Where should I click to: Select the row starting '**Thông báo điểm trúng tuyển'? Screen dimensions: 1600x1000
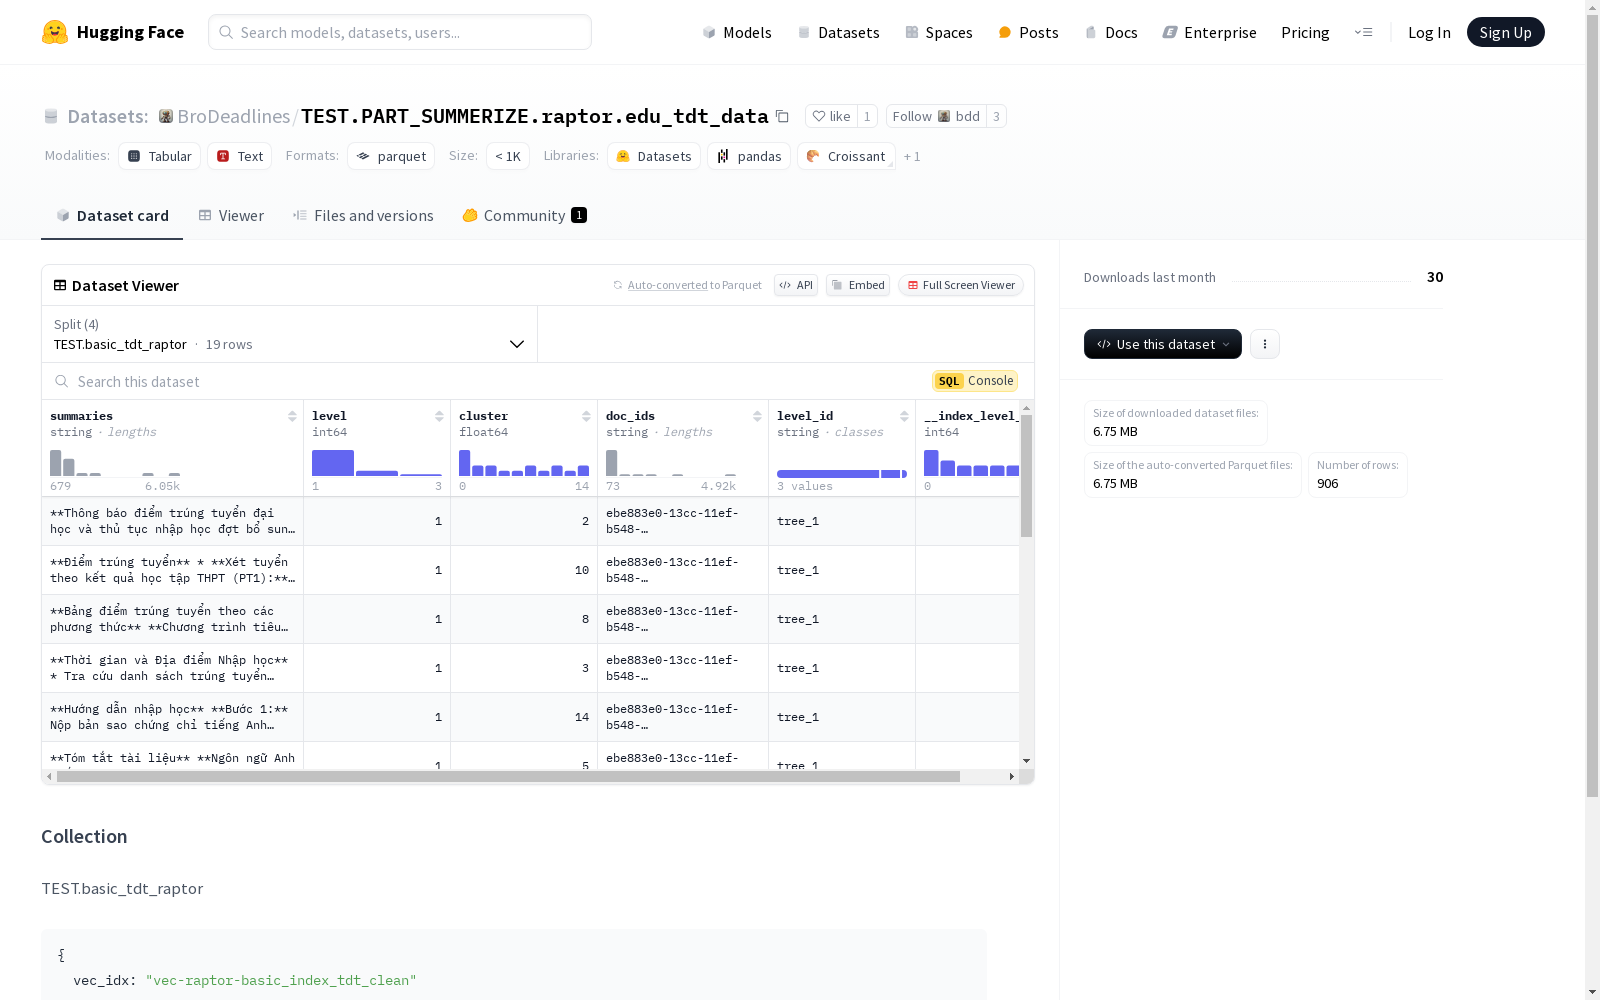tap(530, 521)
